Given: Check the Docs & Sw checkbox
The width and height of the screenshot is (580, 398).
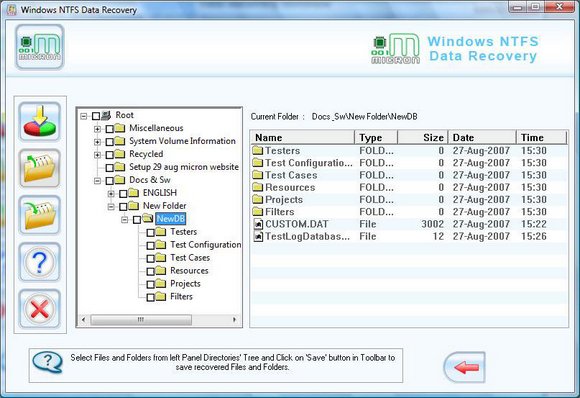Looking at the screenshot, I should point(109,181).
